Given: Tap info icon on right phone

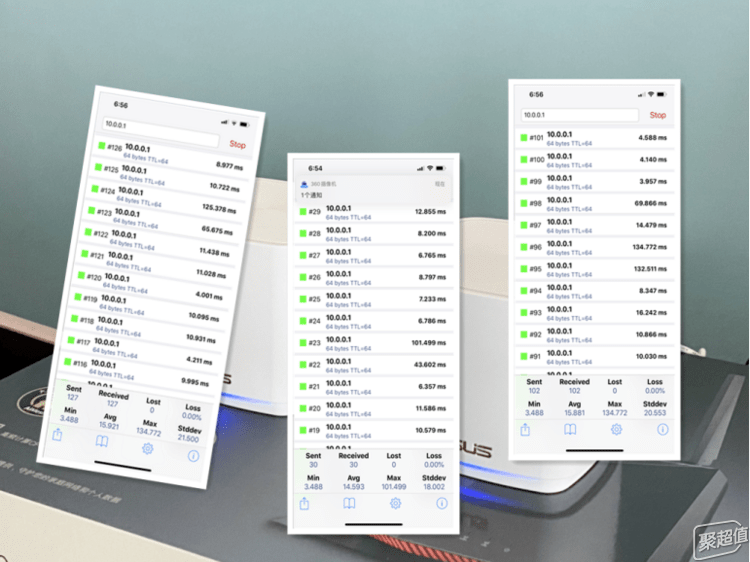Looking at the screenshot, I should point(662,430).
